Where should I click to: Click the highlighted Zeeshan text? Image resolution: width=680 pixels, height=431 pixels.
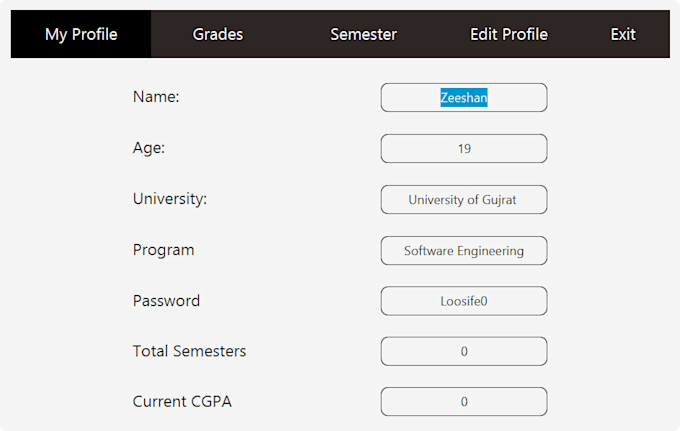tap(464, 98)
